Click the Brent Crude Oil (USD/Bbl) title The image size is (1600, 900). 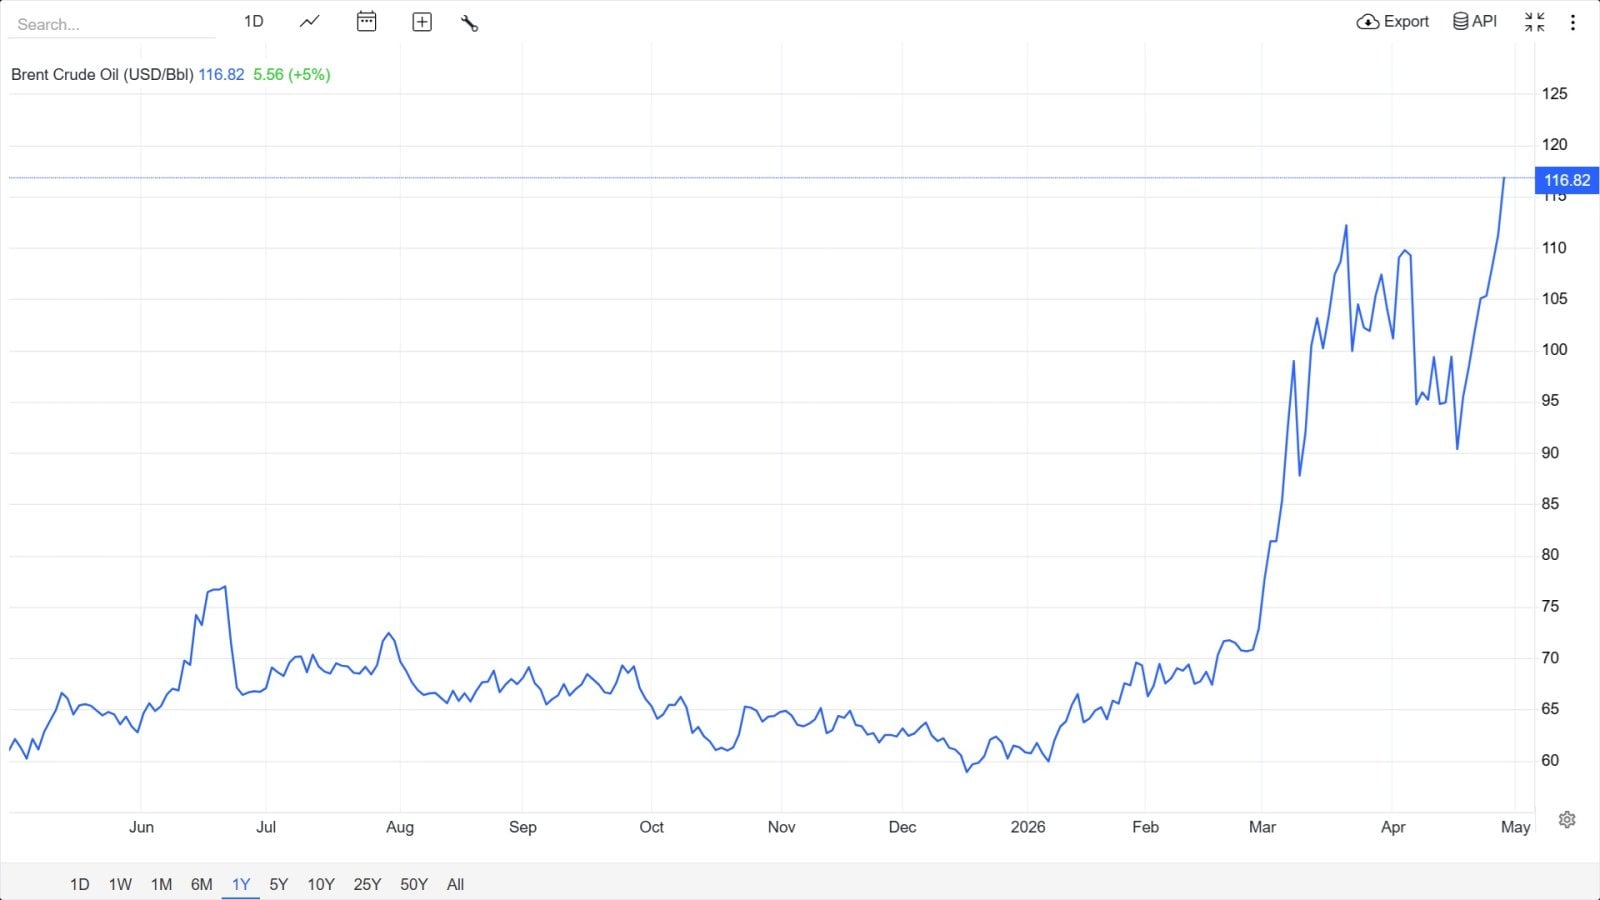point(102,75)
